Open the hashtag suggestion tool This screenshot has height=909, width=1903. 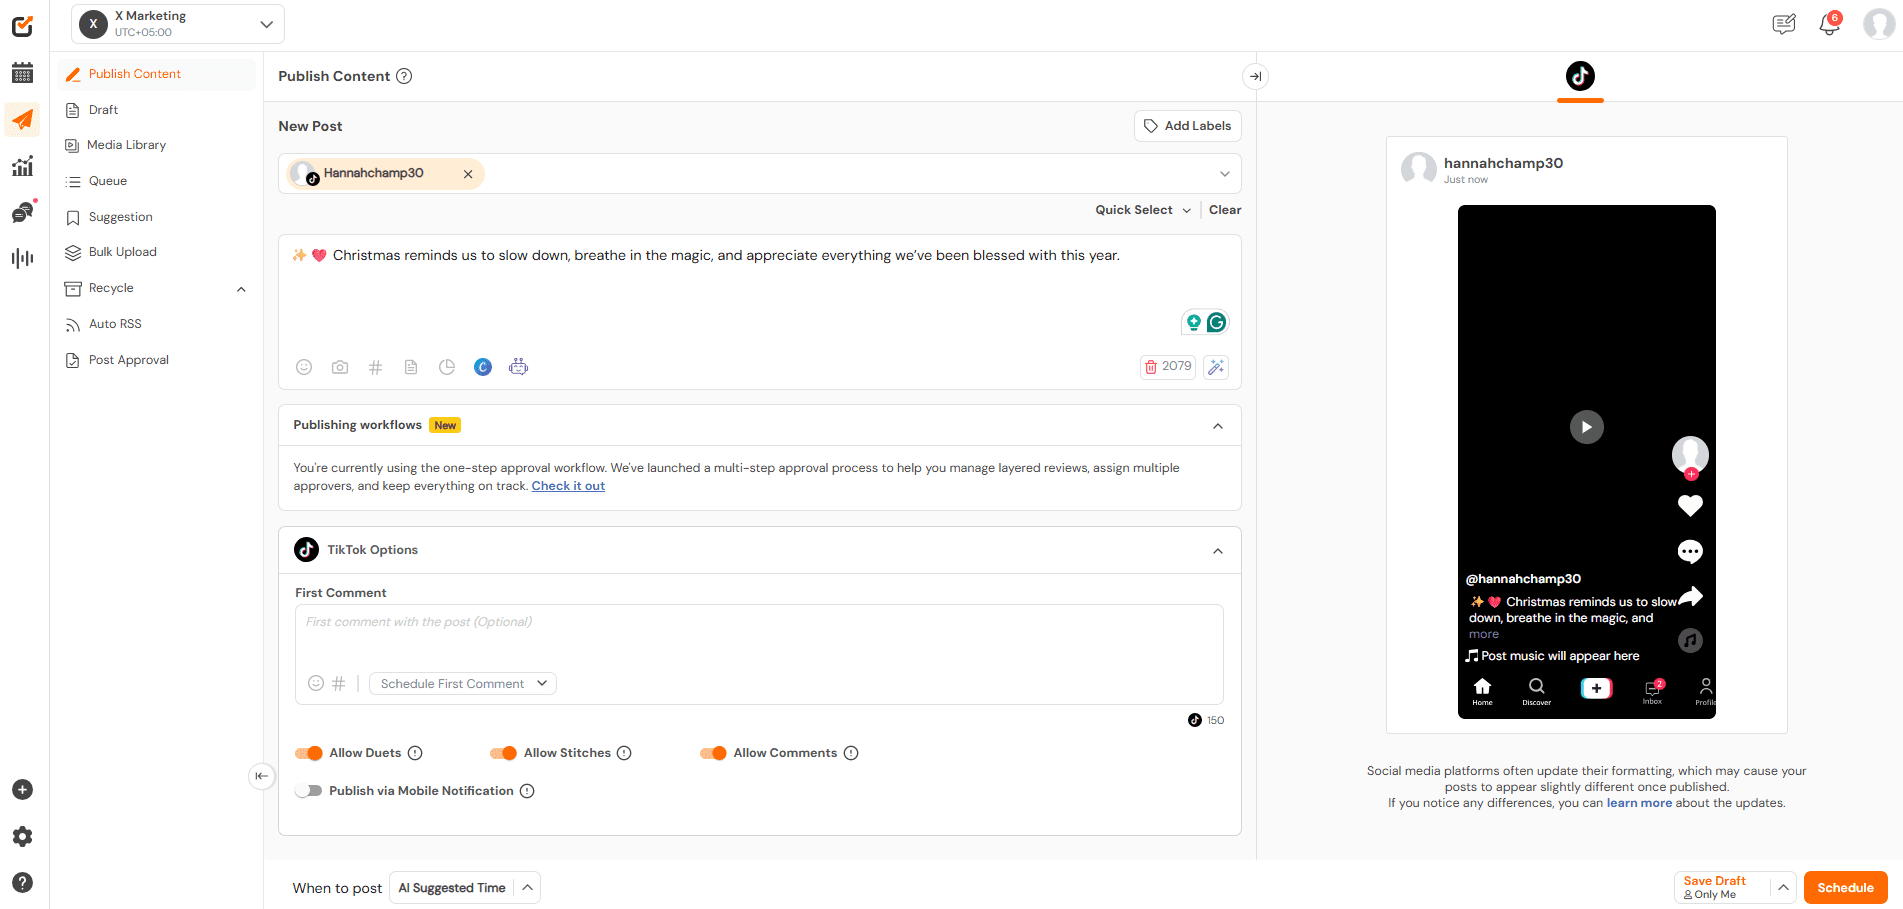point(375,367)
